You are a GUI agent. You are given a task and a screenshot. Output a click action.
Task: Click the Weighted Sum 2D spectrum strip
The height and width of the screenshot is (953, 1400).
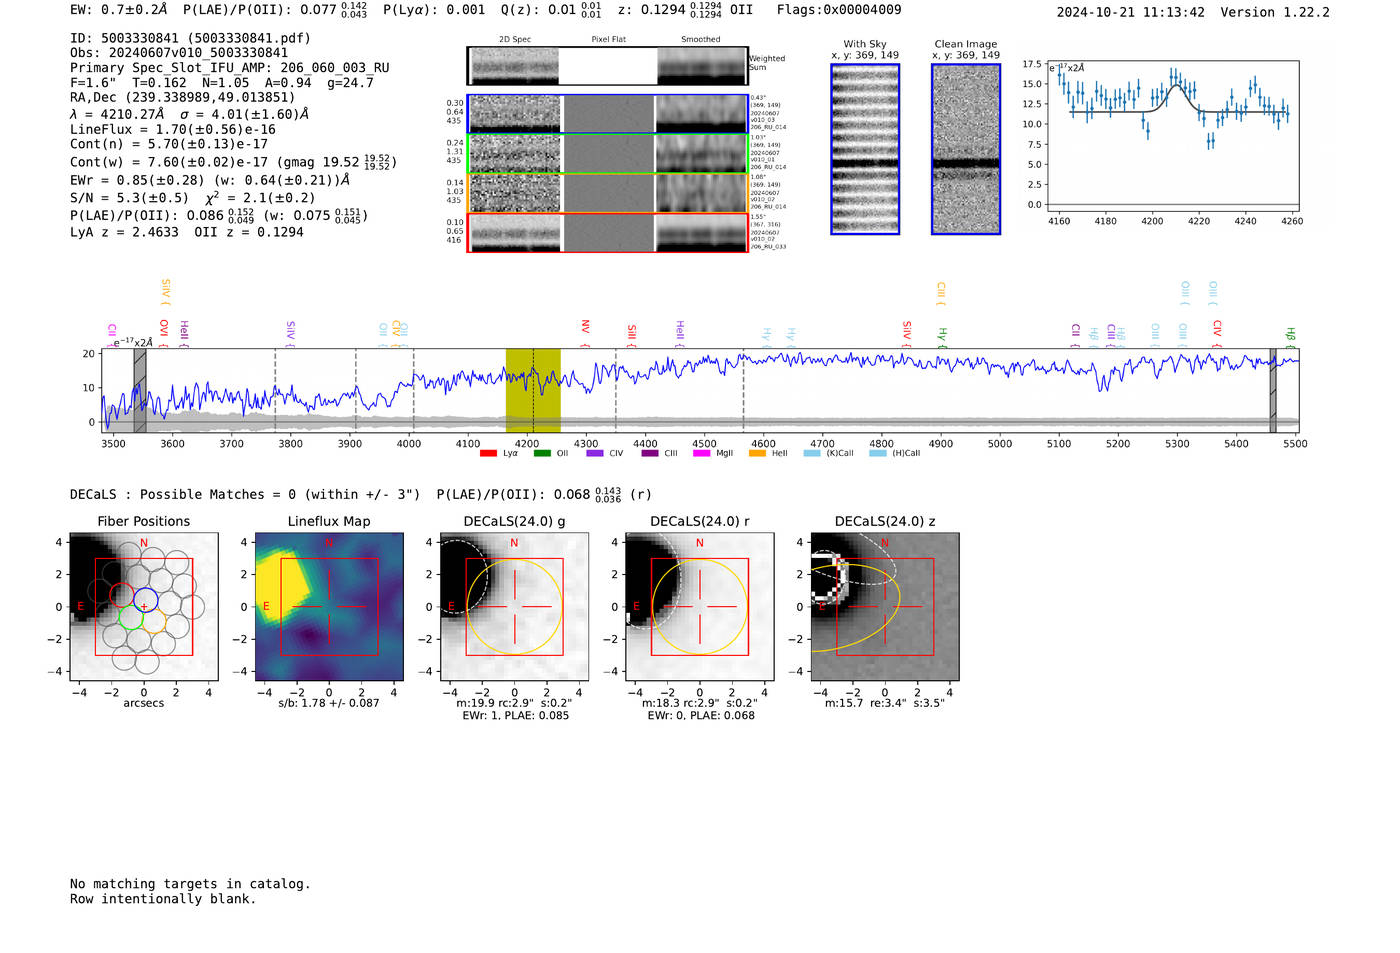tap(608, 66)
